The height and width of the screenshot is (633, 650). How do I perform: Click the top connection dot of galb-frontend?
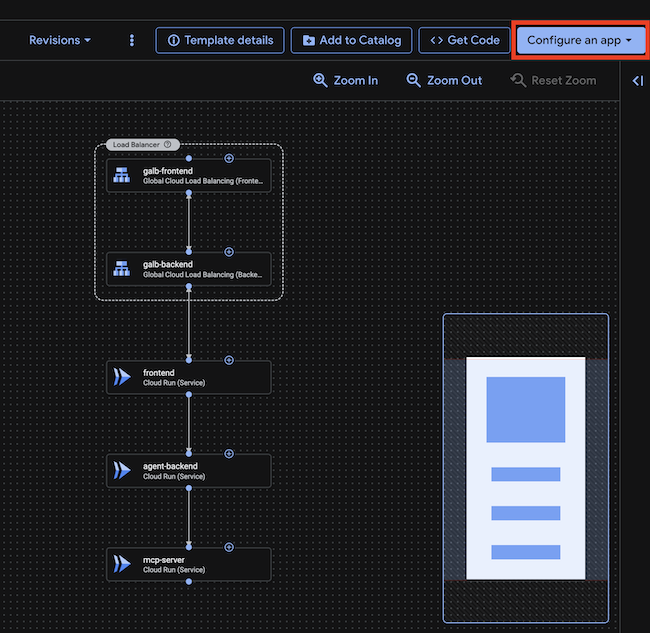click(189, 158)
